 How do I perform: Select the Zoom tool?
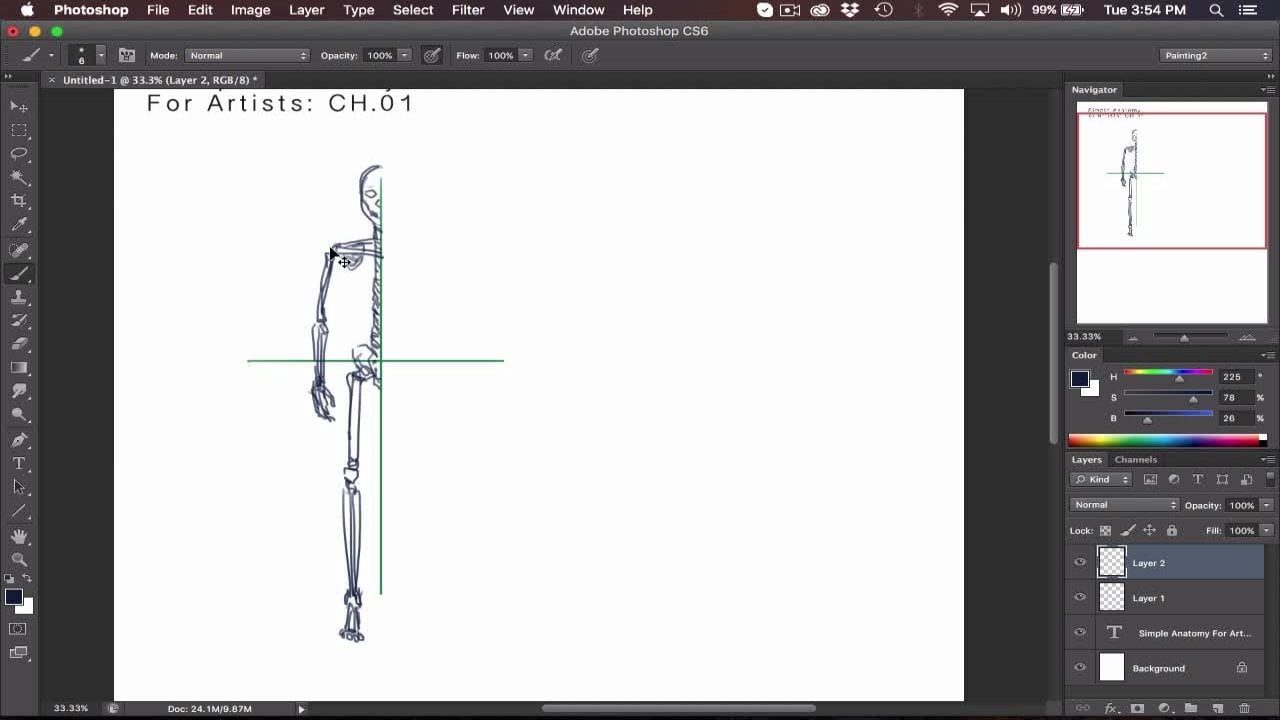pyautogui.click(x=19, y=559)
